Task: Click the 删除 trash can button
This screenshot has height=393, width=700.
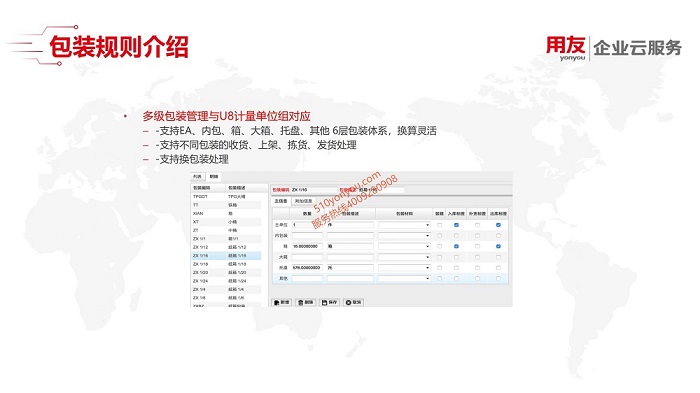Action: coord(306,302)
